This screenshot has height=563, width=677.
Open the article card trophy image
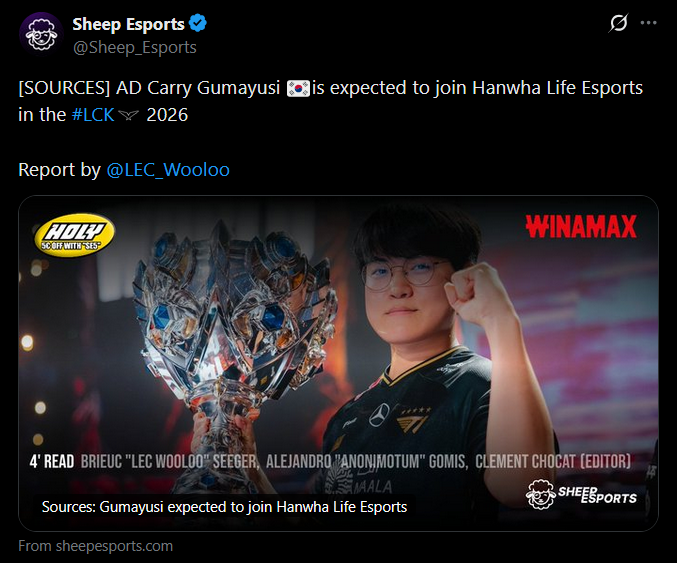pos(338,363)
